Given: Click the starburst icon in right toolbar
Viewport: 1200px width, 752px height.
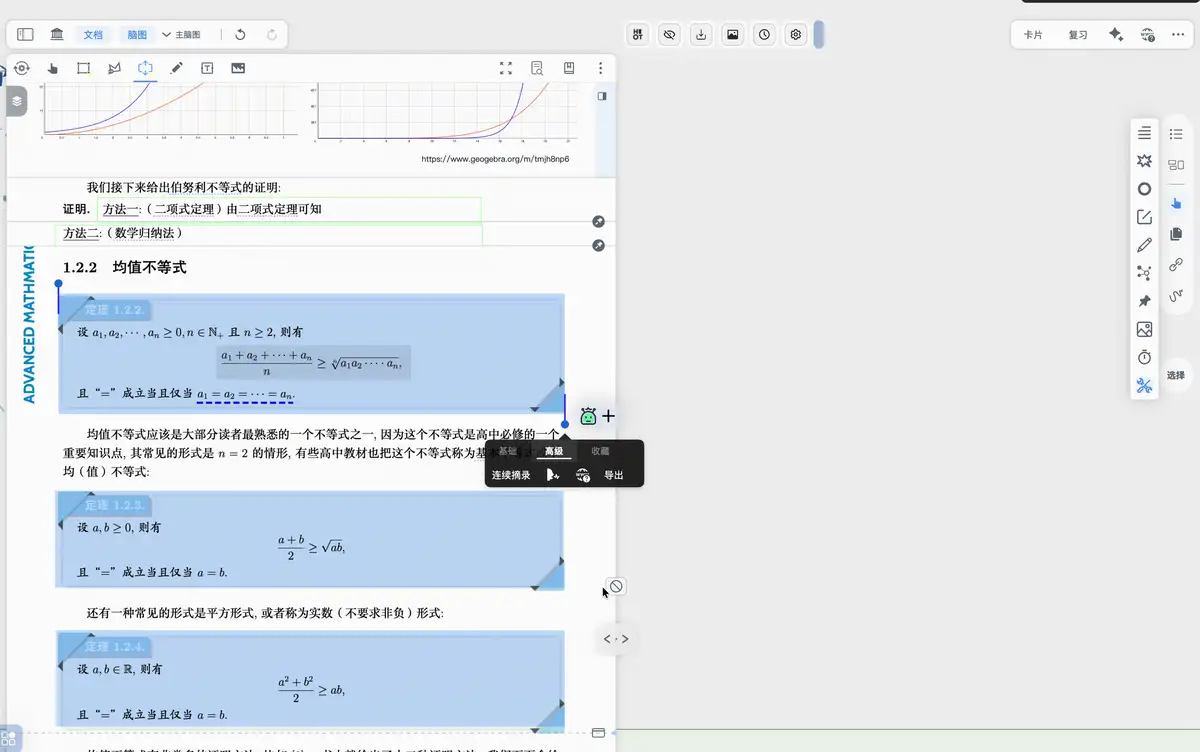Looking at the screenshot, I should [1144, 161].
